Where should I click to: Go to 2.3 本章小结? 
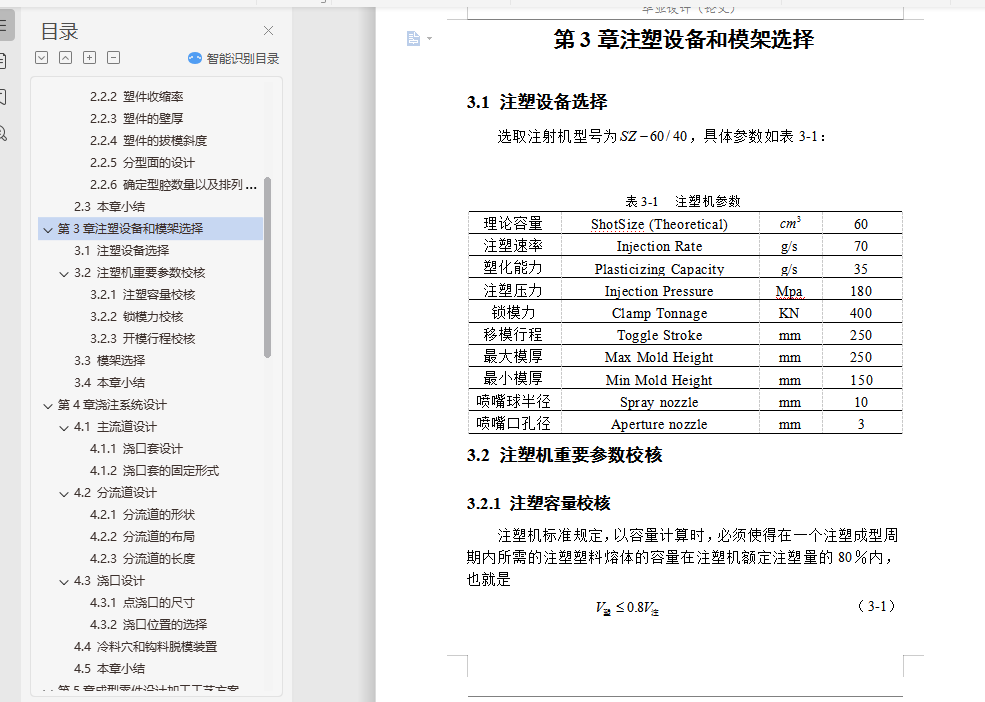coord(109,207)
